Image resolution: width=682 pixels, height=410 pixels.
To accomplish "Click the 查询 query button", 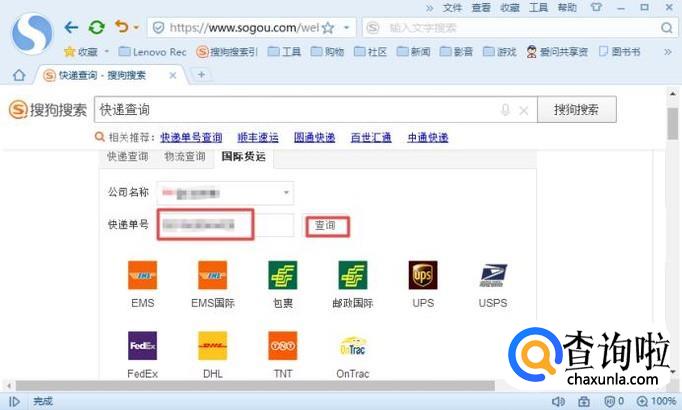I will (x=327, y=226).
